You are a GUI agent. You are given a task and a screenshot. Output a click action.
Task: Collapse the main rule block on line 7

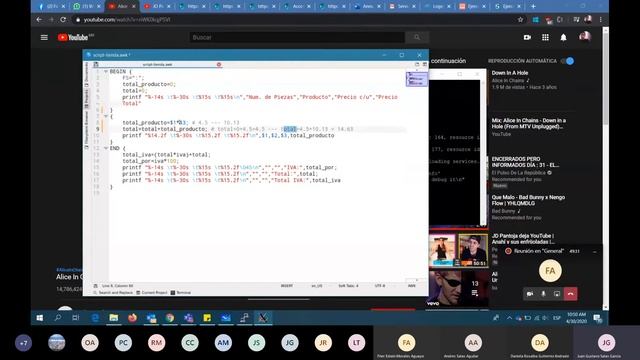tap(106, 116)
